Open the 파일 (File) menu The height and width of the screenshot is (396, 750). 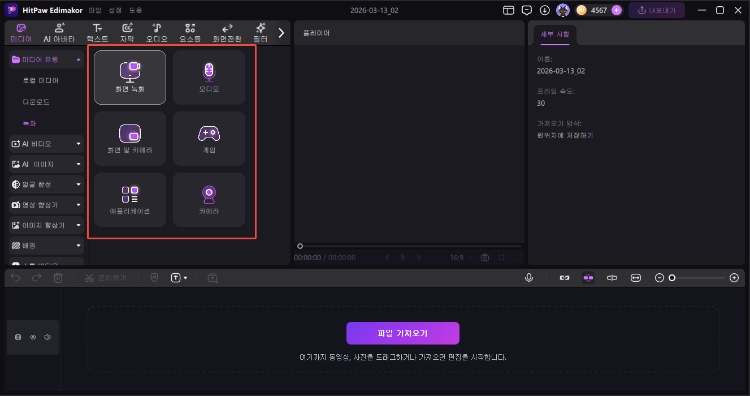[x=95, y=10]
